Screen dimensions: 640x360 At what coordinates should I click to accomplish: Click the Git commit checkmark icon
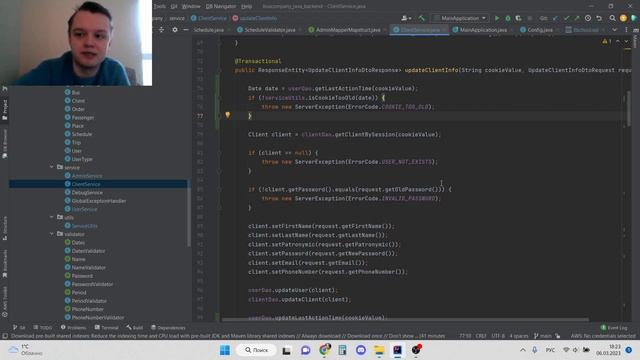pyautogui.click(x=566, y=18)
